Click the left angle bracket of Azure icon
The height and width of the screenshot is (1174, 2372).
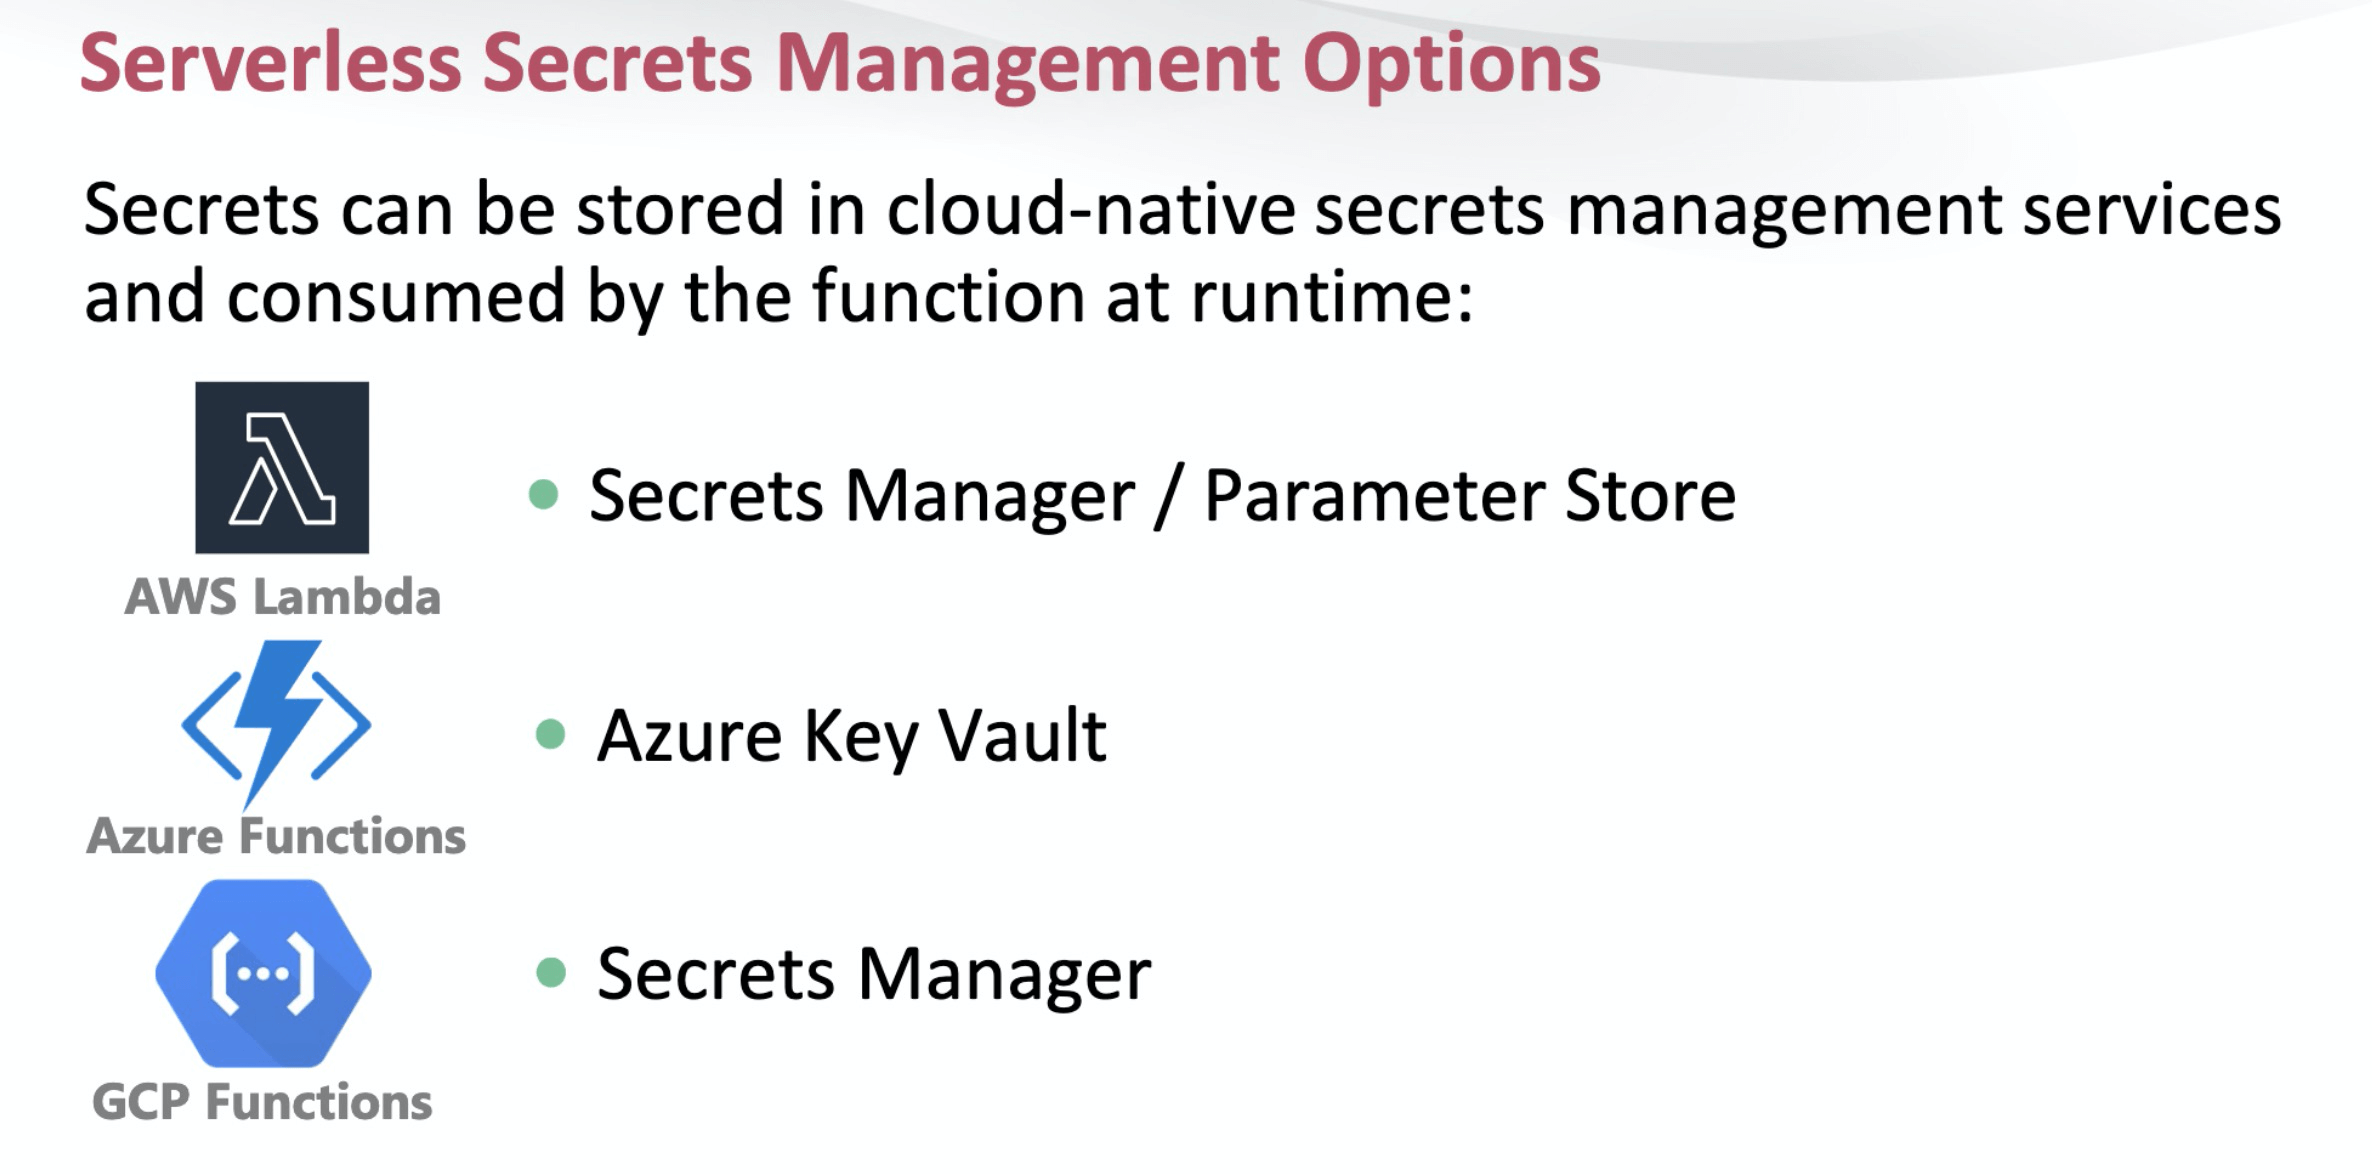211,726
